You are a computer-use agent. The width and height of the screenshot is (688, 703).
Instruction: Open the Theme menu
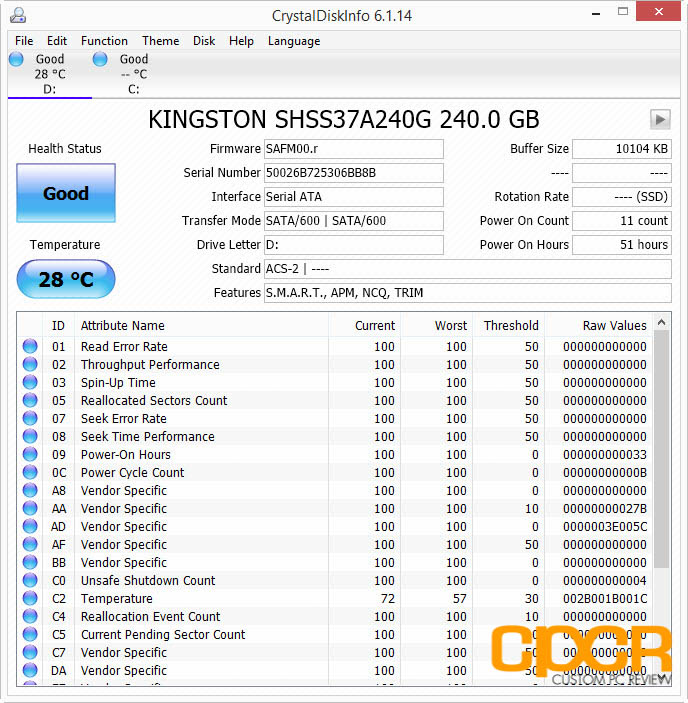click(160, 41)
